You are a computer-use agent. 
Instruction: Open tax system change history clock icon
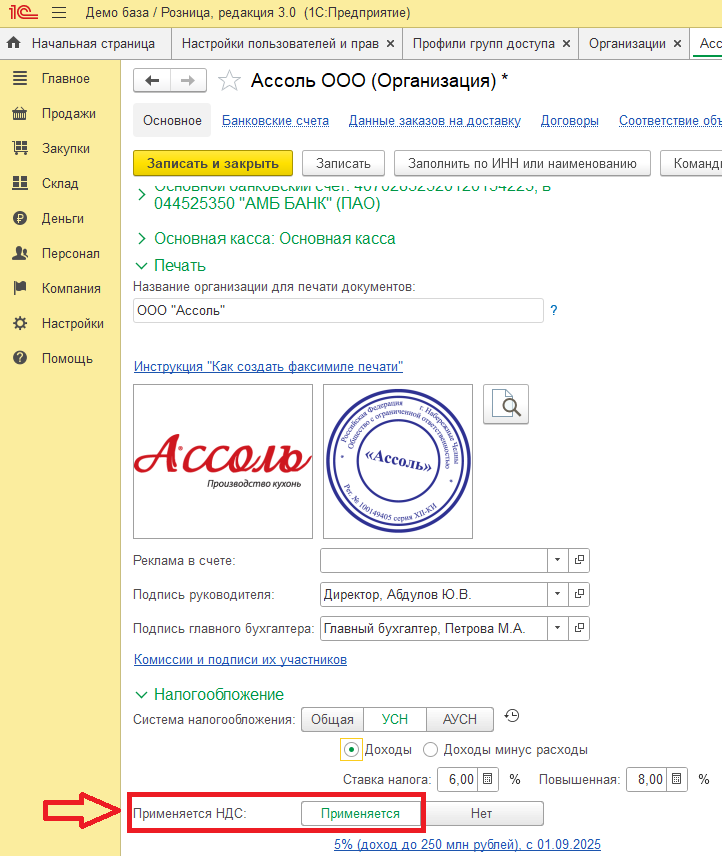tap(512, 716)
